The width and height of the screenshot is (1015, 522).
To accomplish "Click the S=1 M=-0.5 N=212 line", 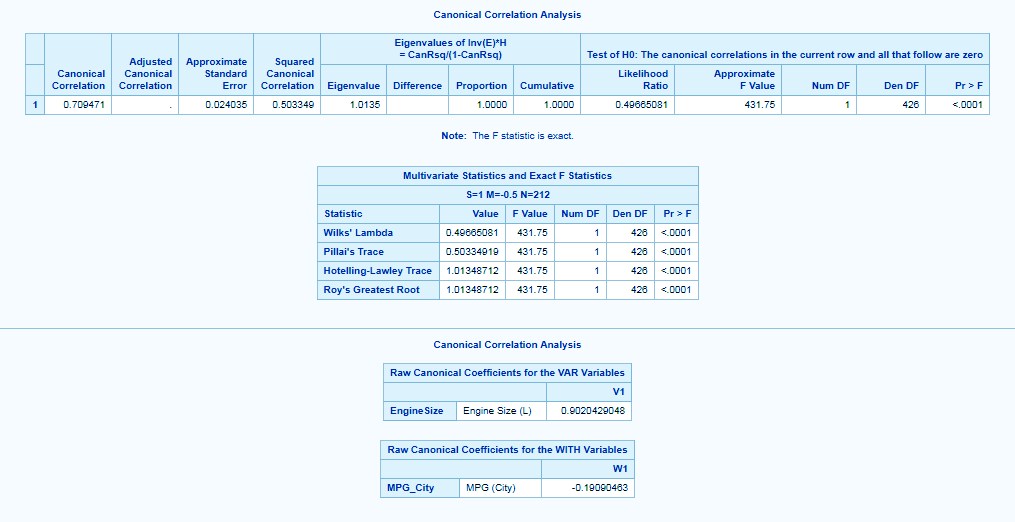I will (x=508, y=194).
